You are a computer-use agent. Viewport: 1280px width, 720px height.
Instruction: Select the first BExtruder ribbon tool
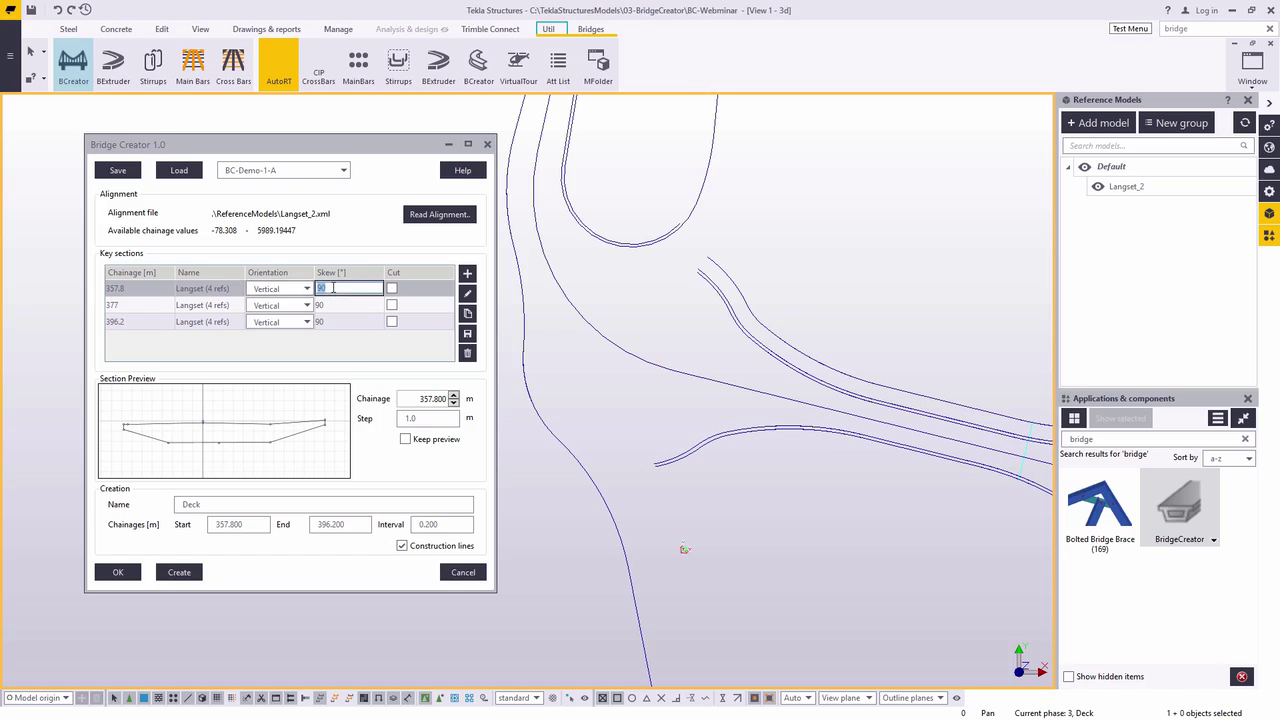[113, 65]
